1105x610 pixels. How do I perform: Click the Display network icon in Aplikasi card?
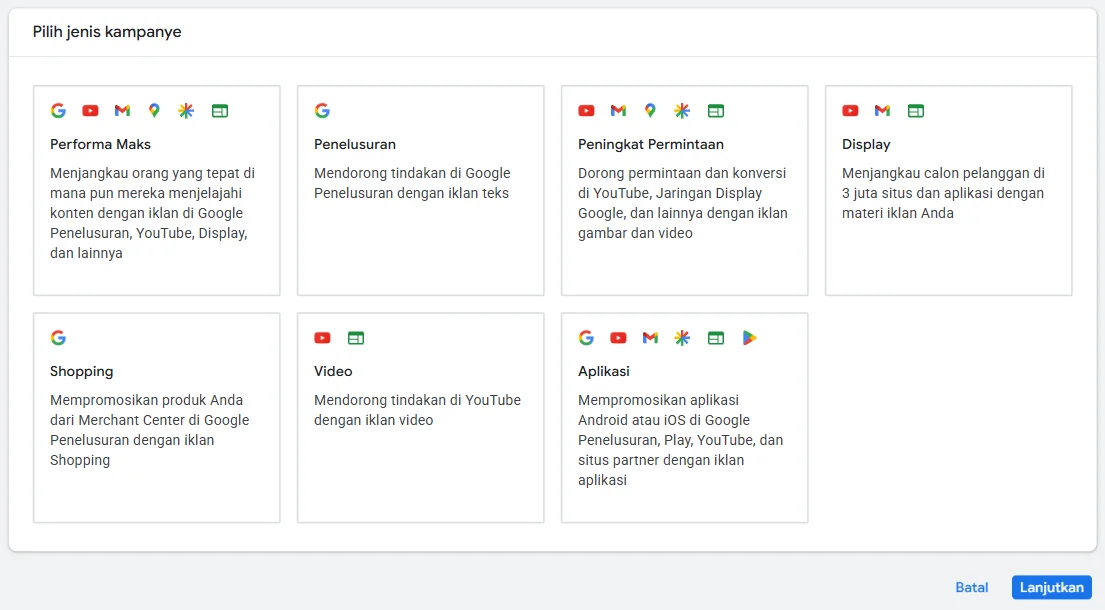pos(716,338)
